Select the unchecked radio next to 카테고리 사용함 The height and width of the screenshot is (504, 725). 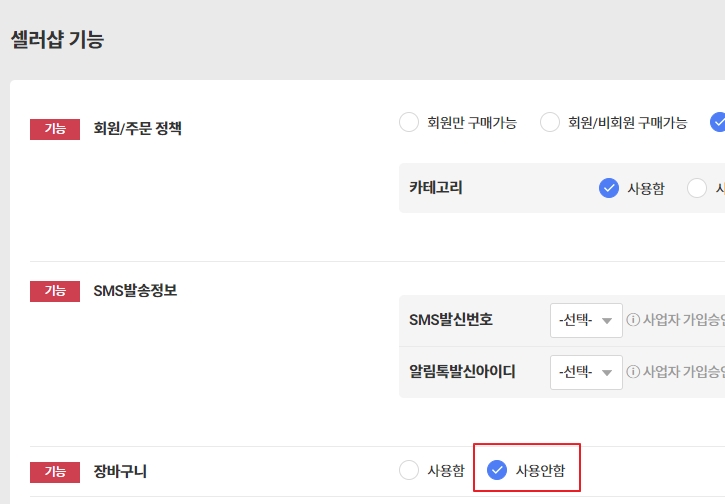coord(697,188)
